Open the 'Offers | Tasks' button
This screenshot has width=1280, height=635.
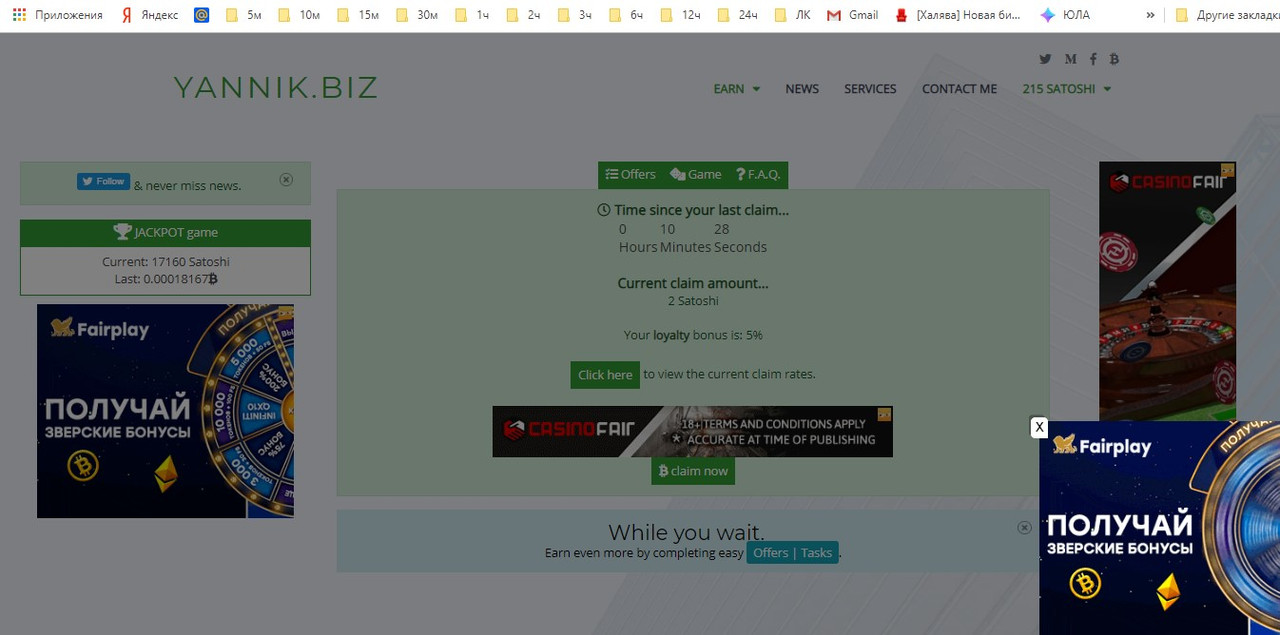(x=793, y=553)
